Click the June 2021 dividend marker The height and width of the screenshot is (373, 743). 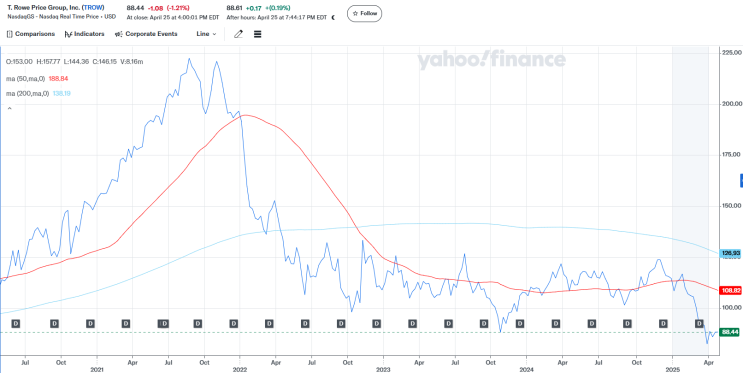tap(163, 323)
